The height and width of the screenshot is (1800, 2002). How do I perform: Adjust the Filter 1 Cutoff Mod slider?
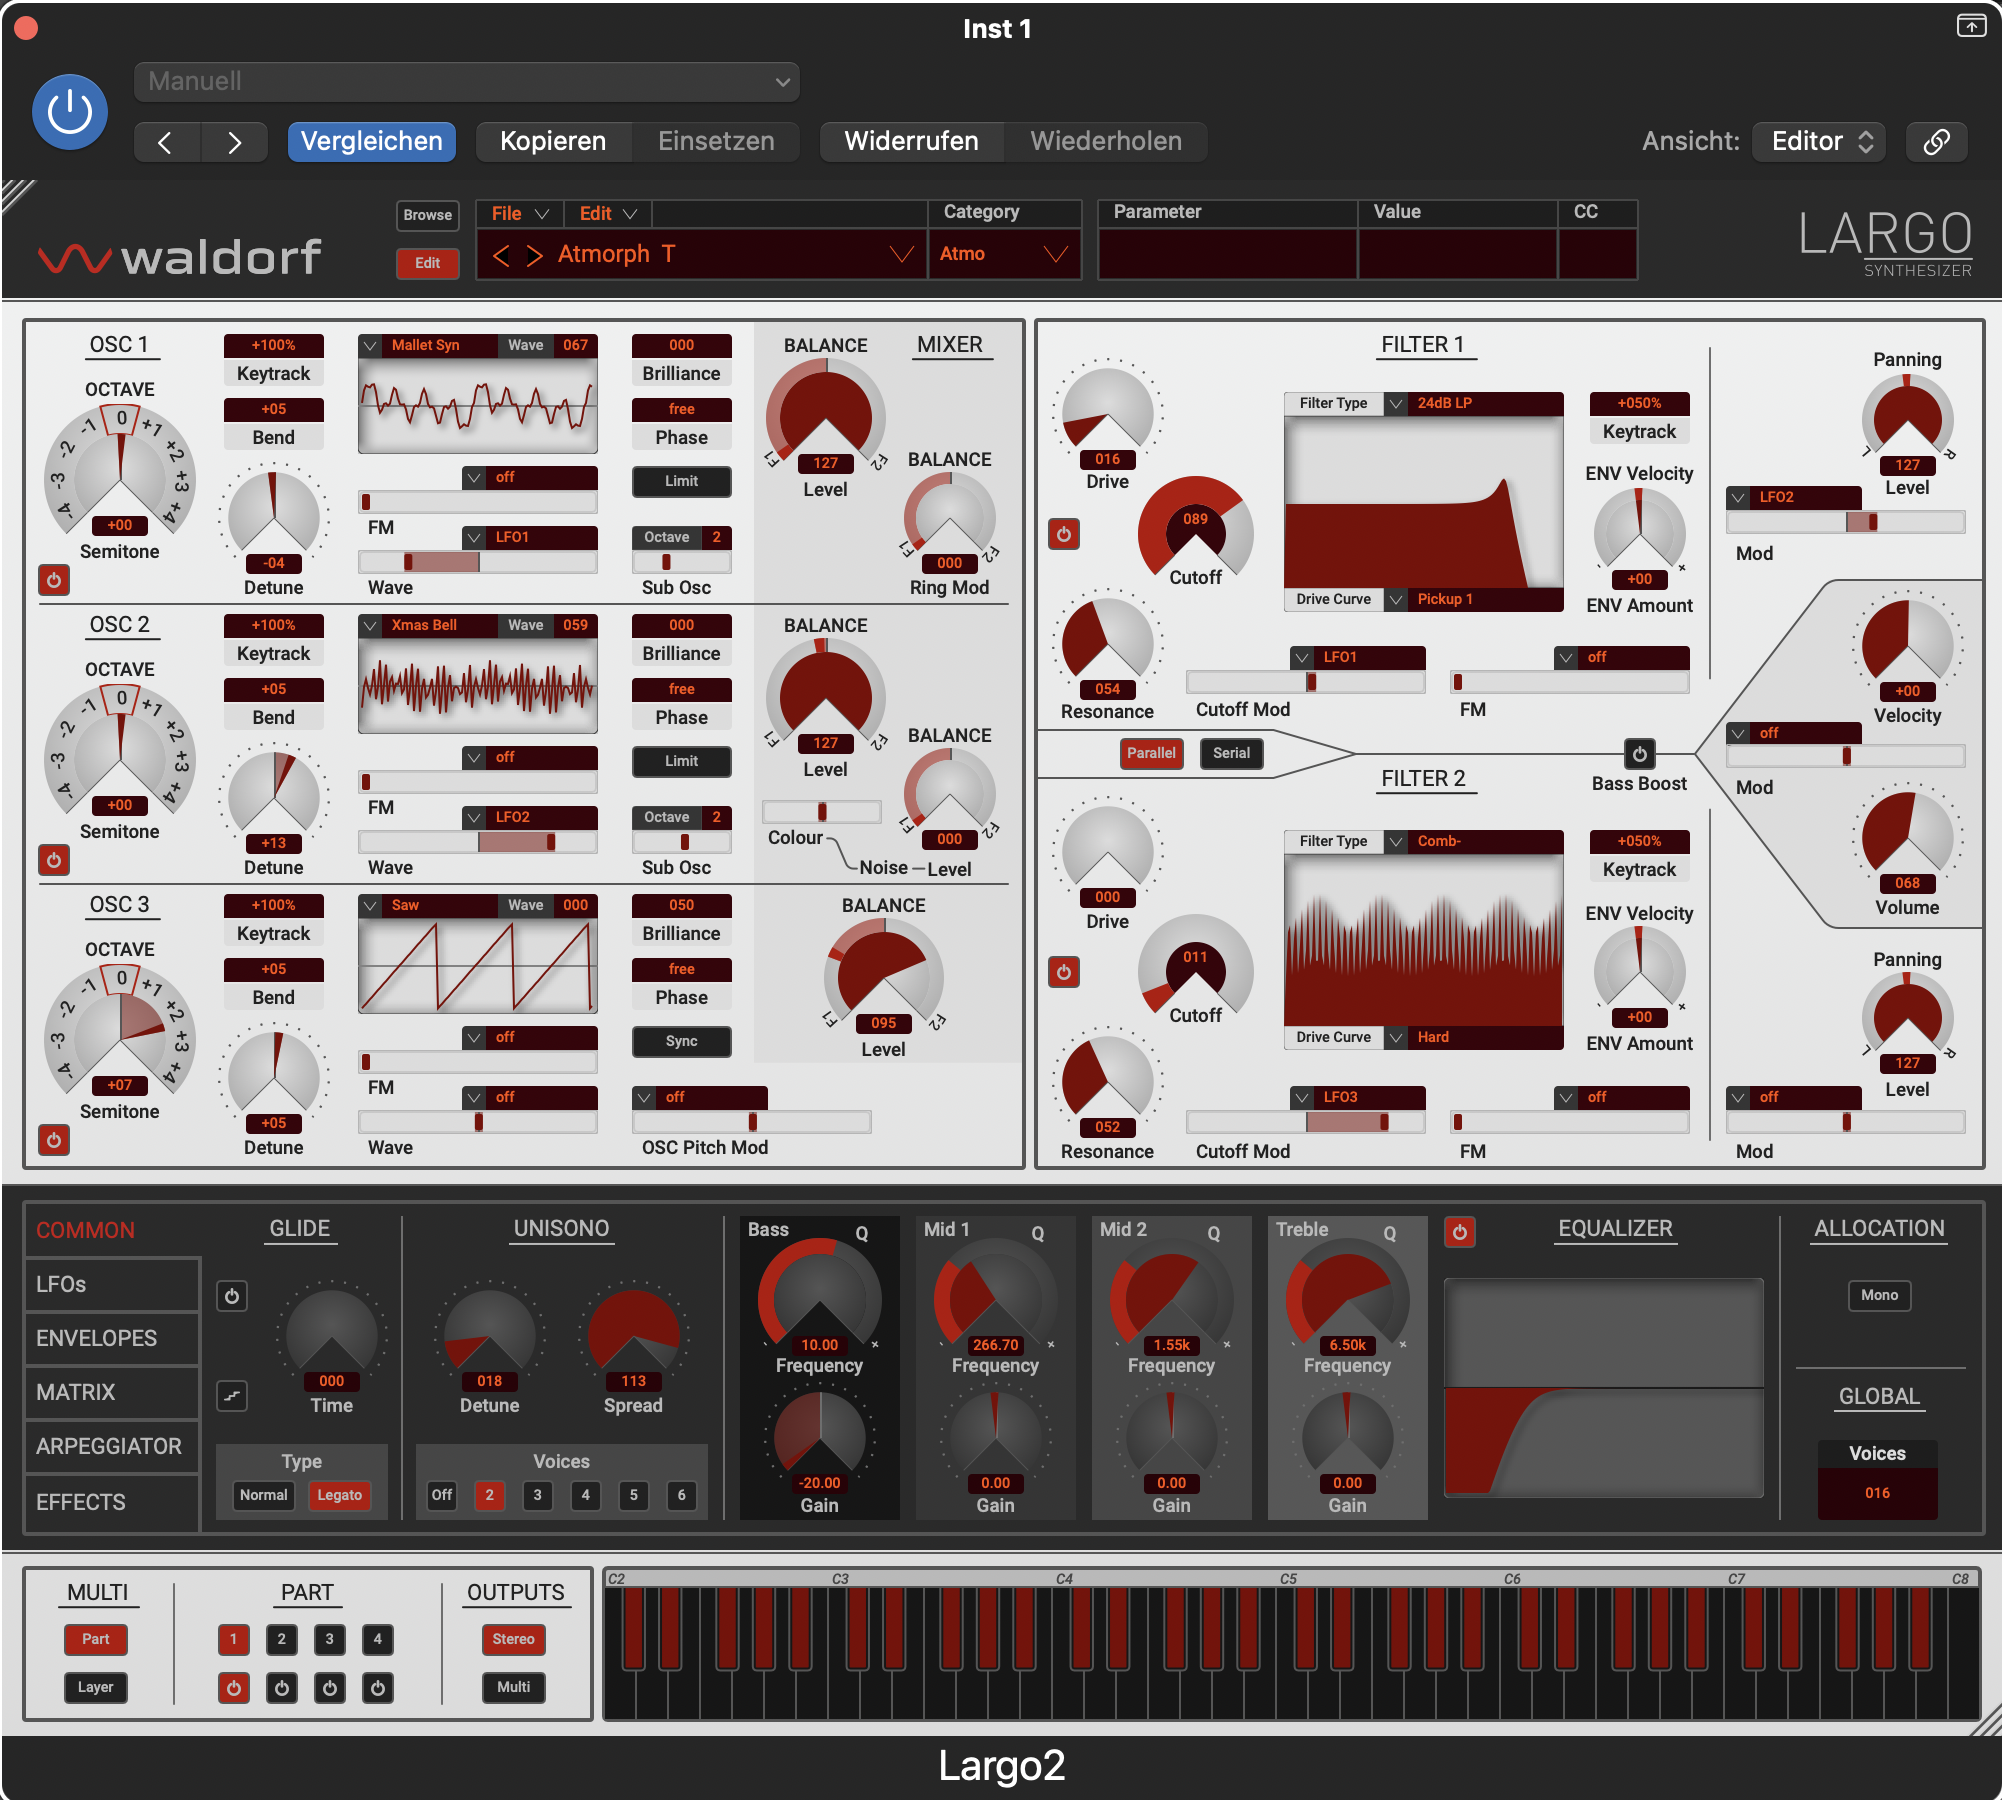click(x=1305, y=682)
